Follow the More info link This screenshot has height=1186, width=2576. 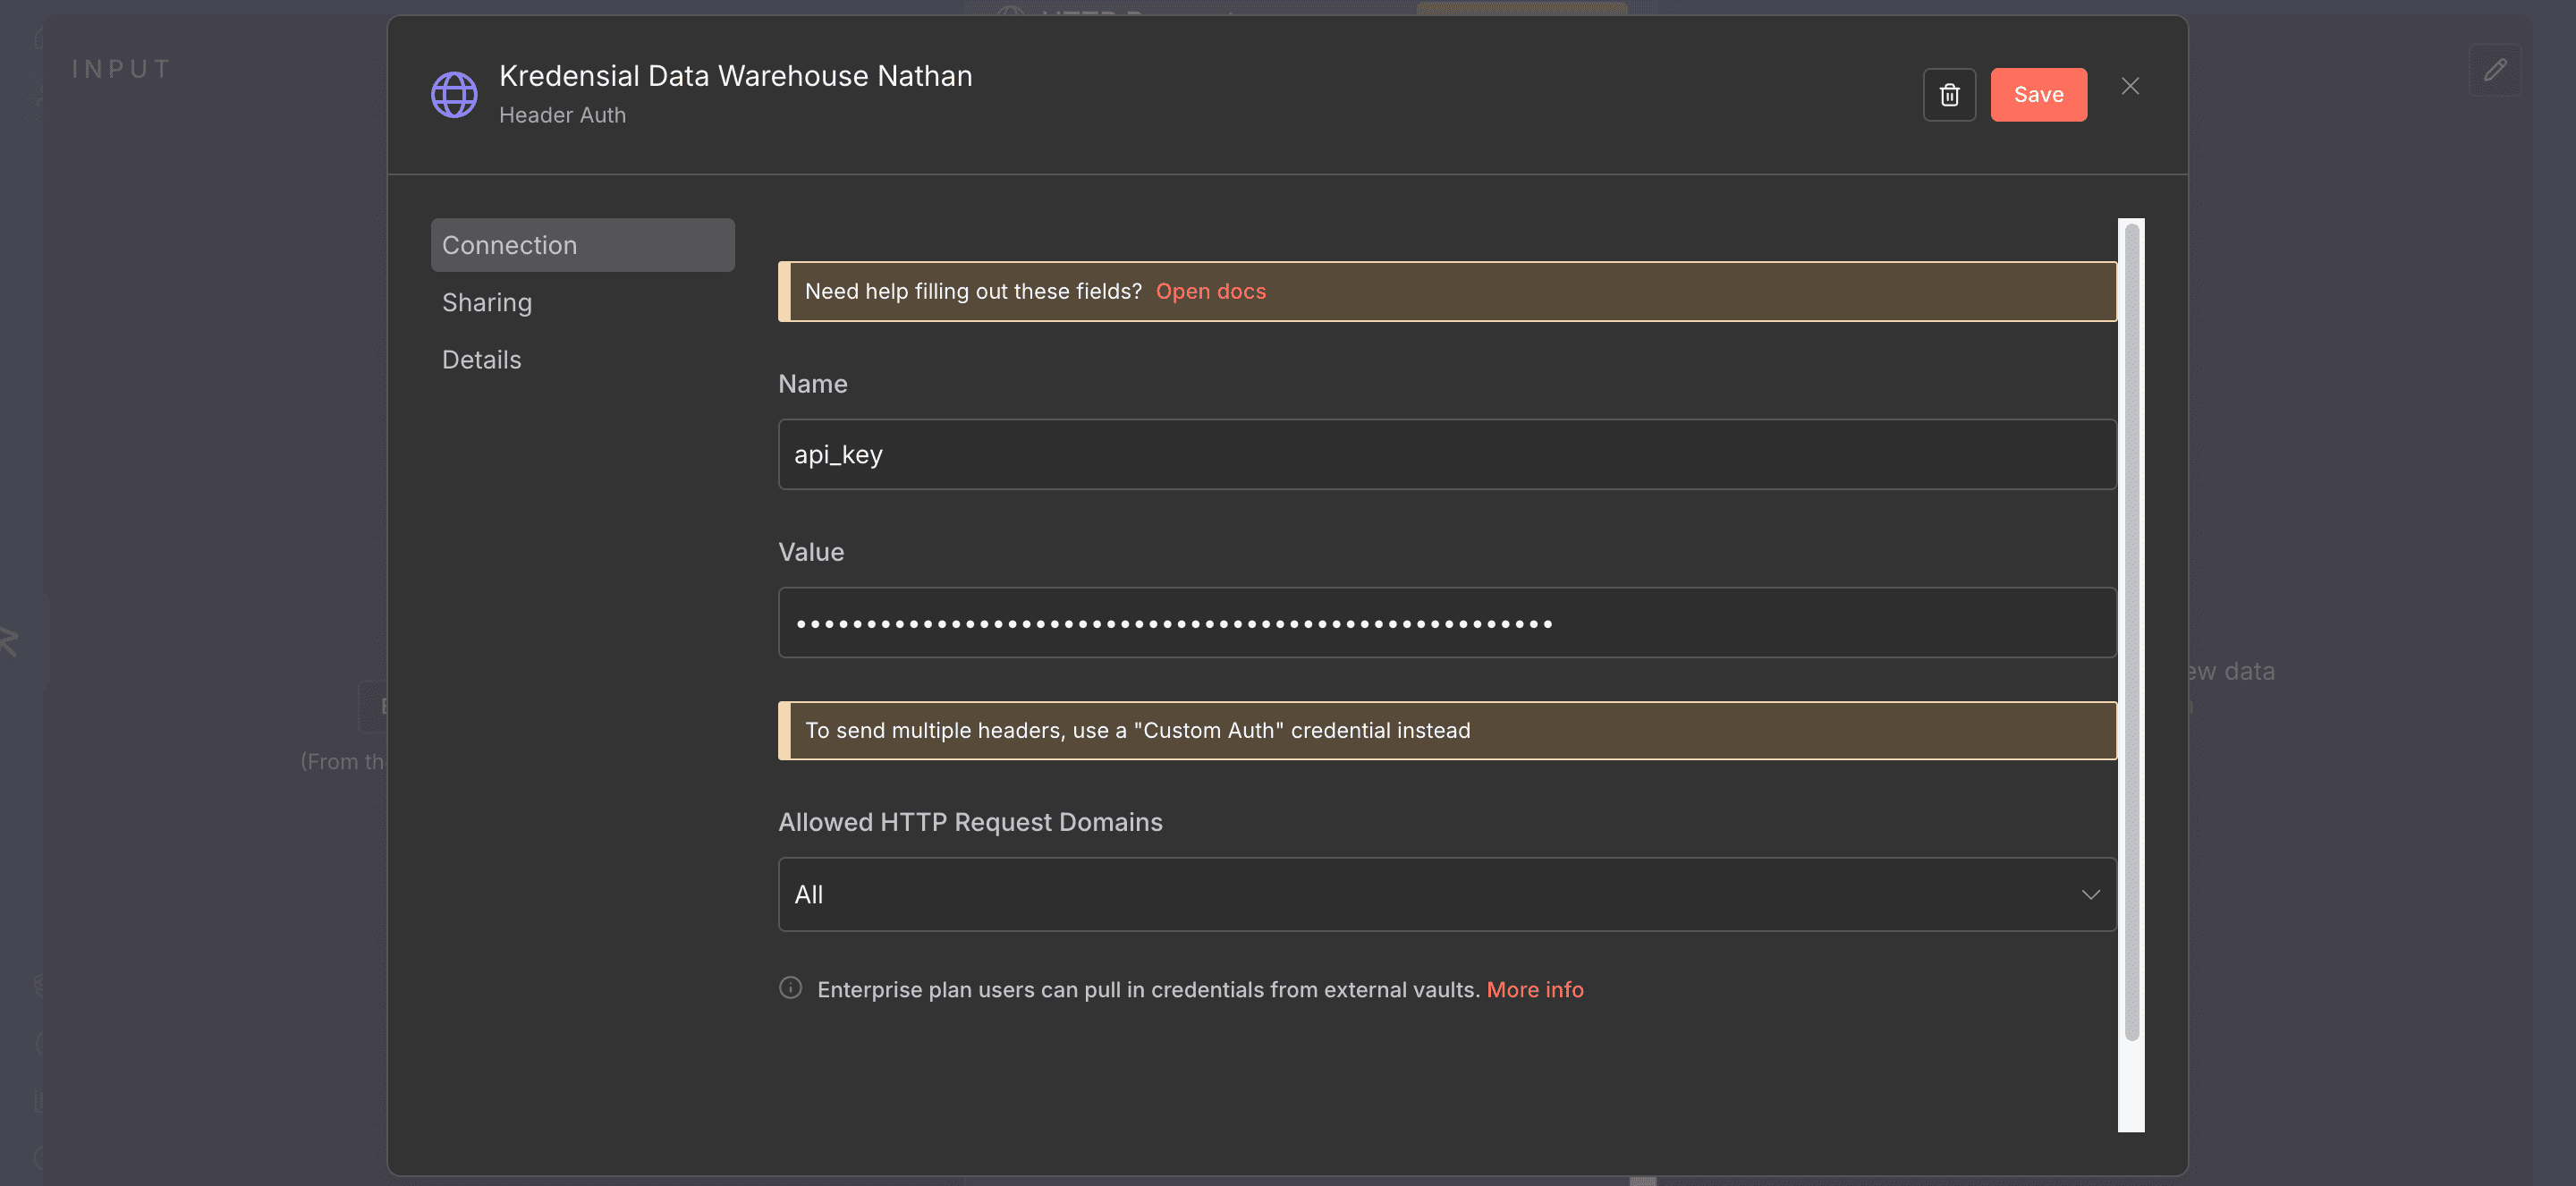[x=1535, y=989]
